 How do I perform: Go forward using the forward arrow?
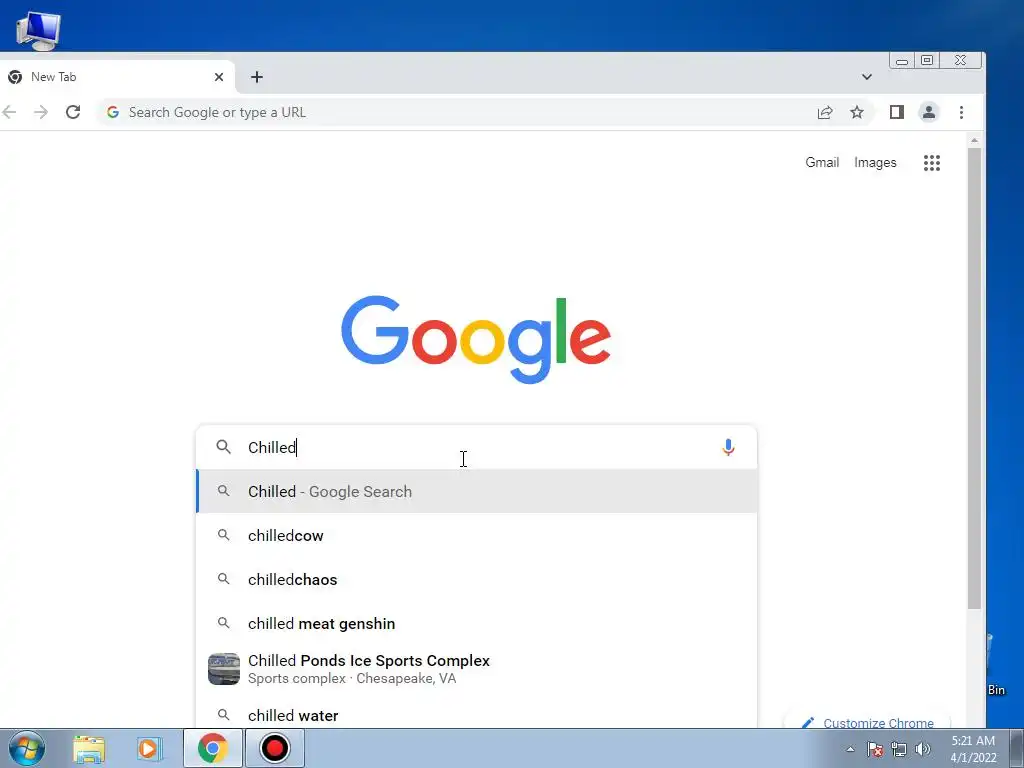(x=41, y=112)
